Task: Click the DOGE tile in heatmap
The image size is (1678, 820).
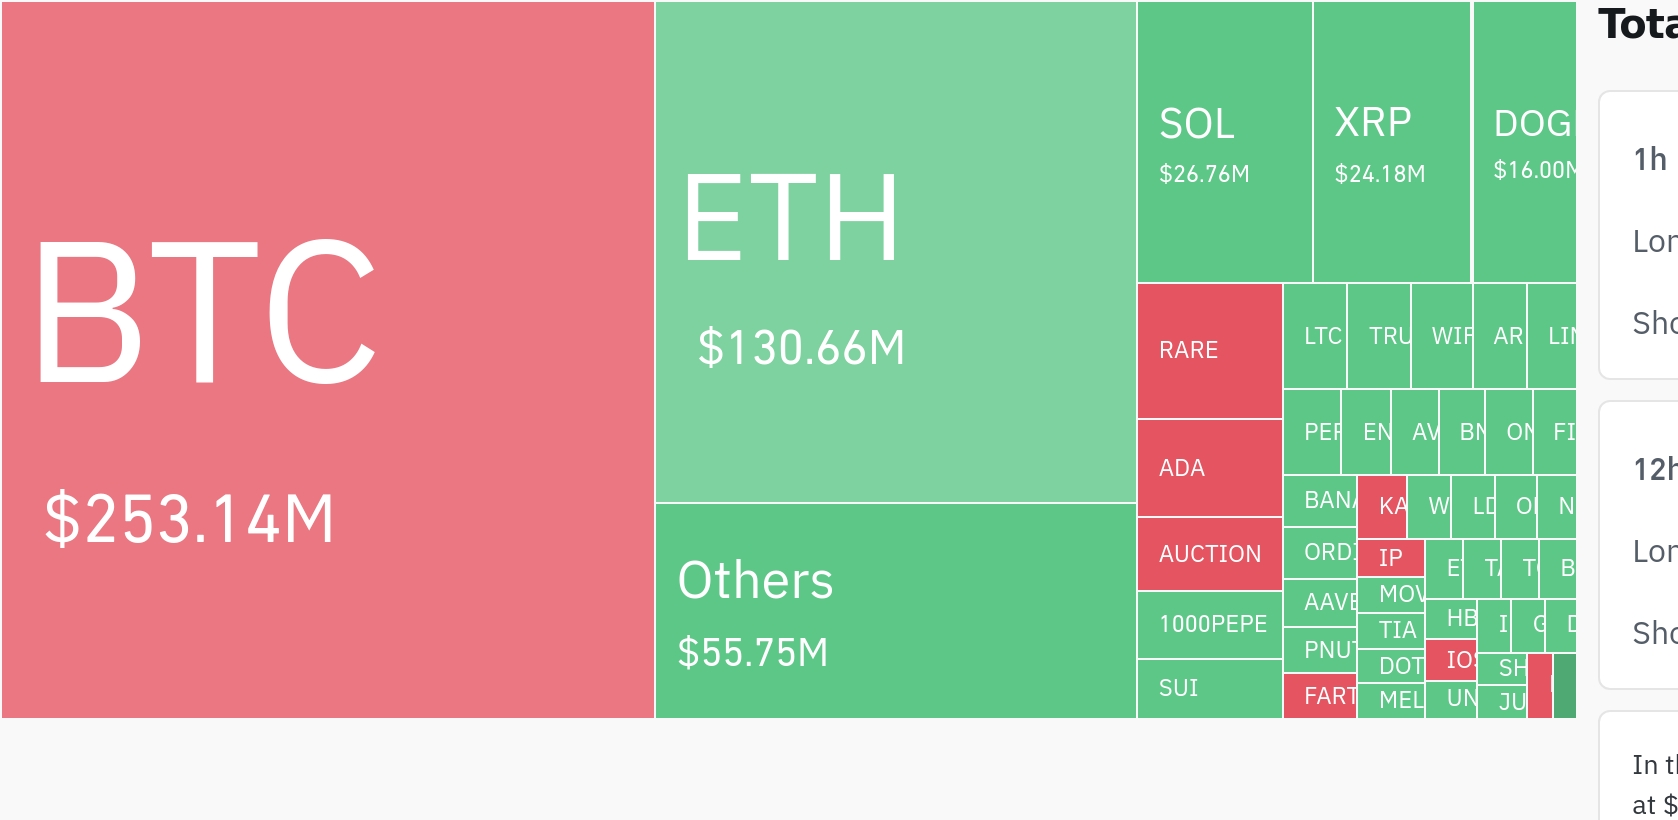Action: click(x=1524, y=142)
